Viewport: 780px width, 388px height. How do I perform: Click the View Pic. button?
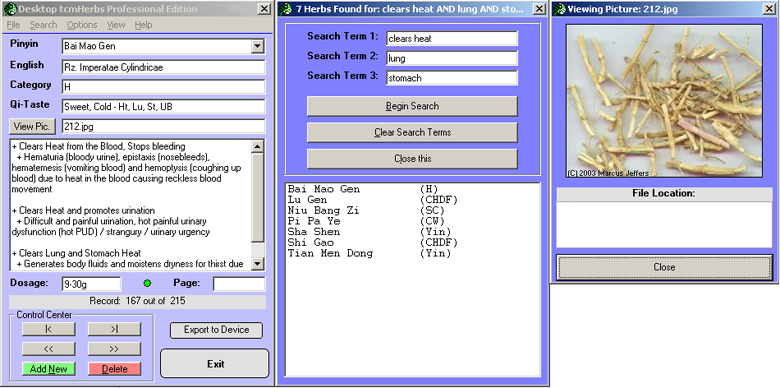tap(32, 126)
